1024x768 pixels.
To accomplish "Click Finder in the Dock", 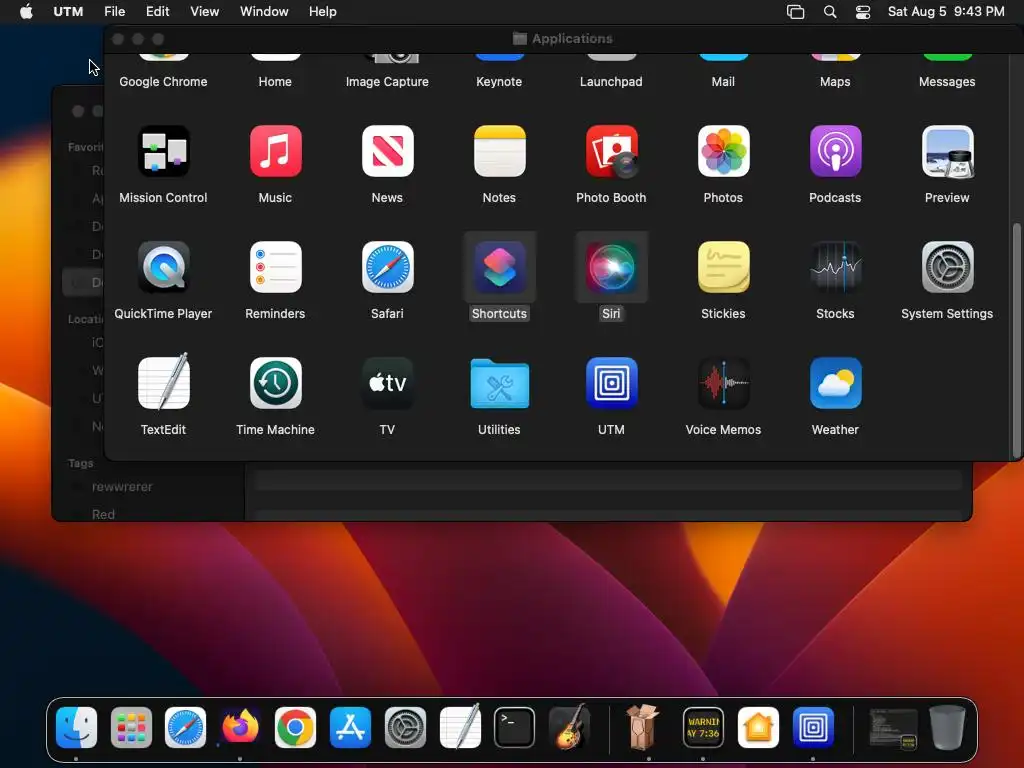I will tap(76, 728).
